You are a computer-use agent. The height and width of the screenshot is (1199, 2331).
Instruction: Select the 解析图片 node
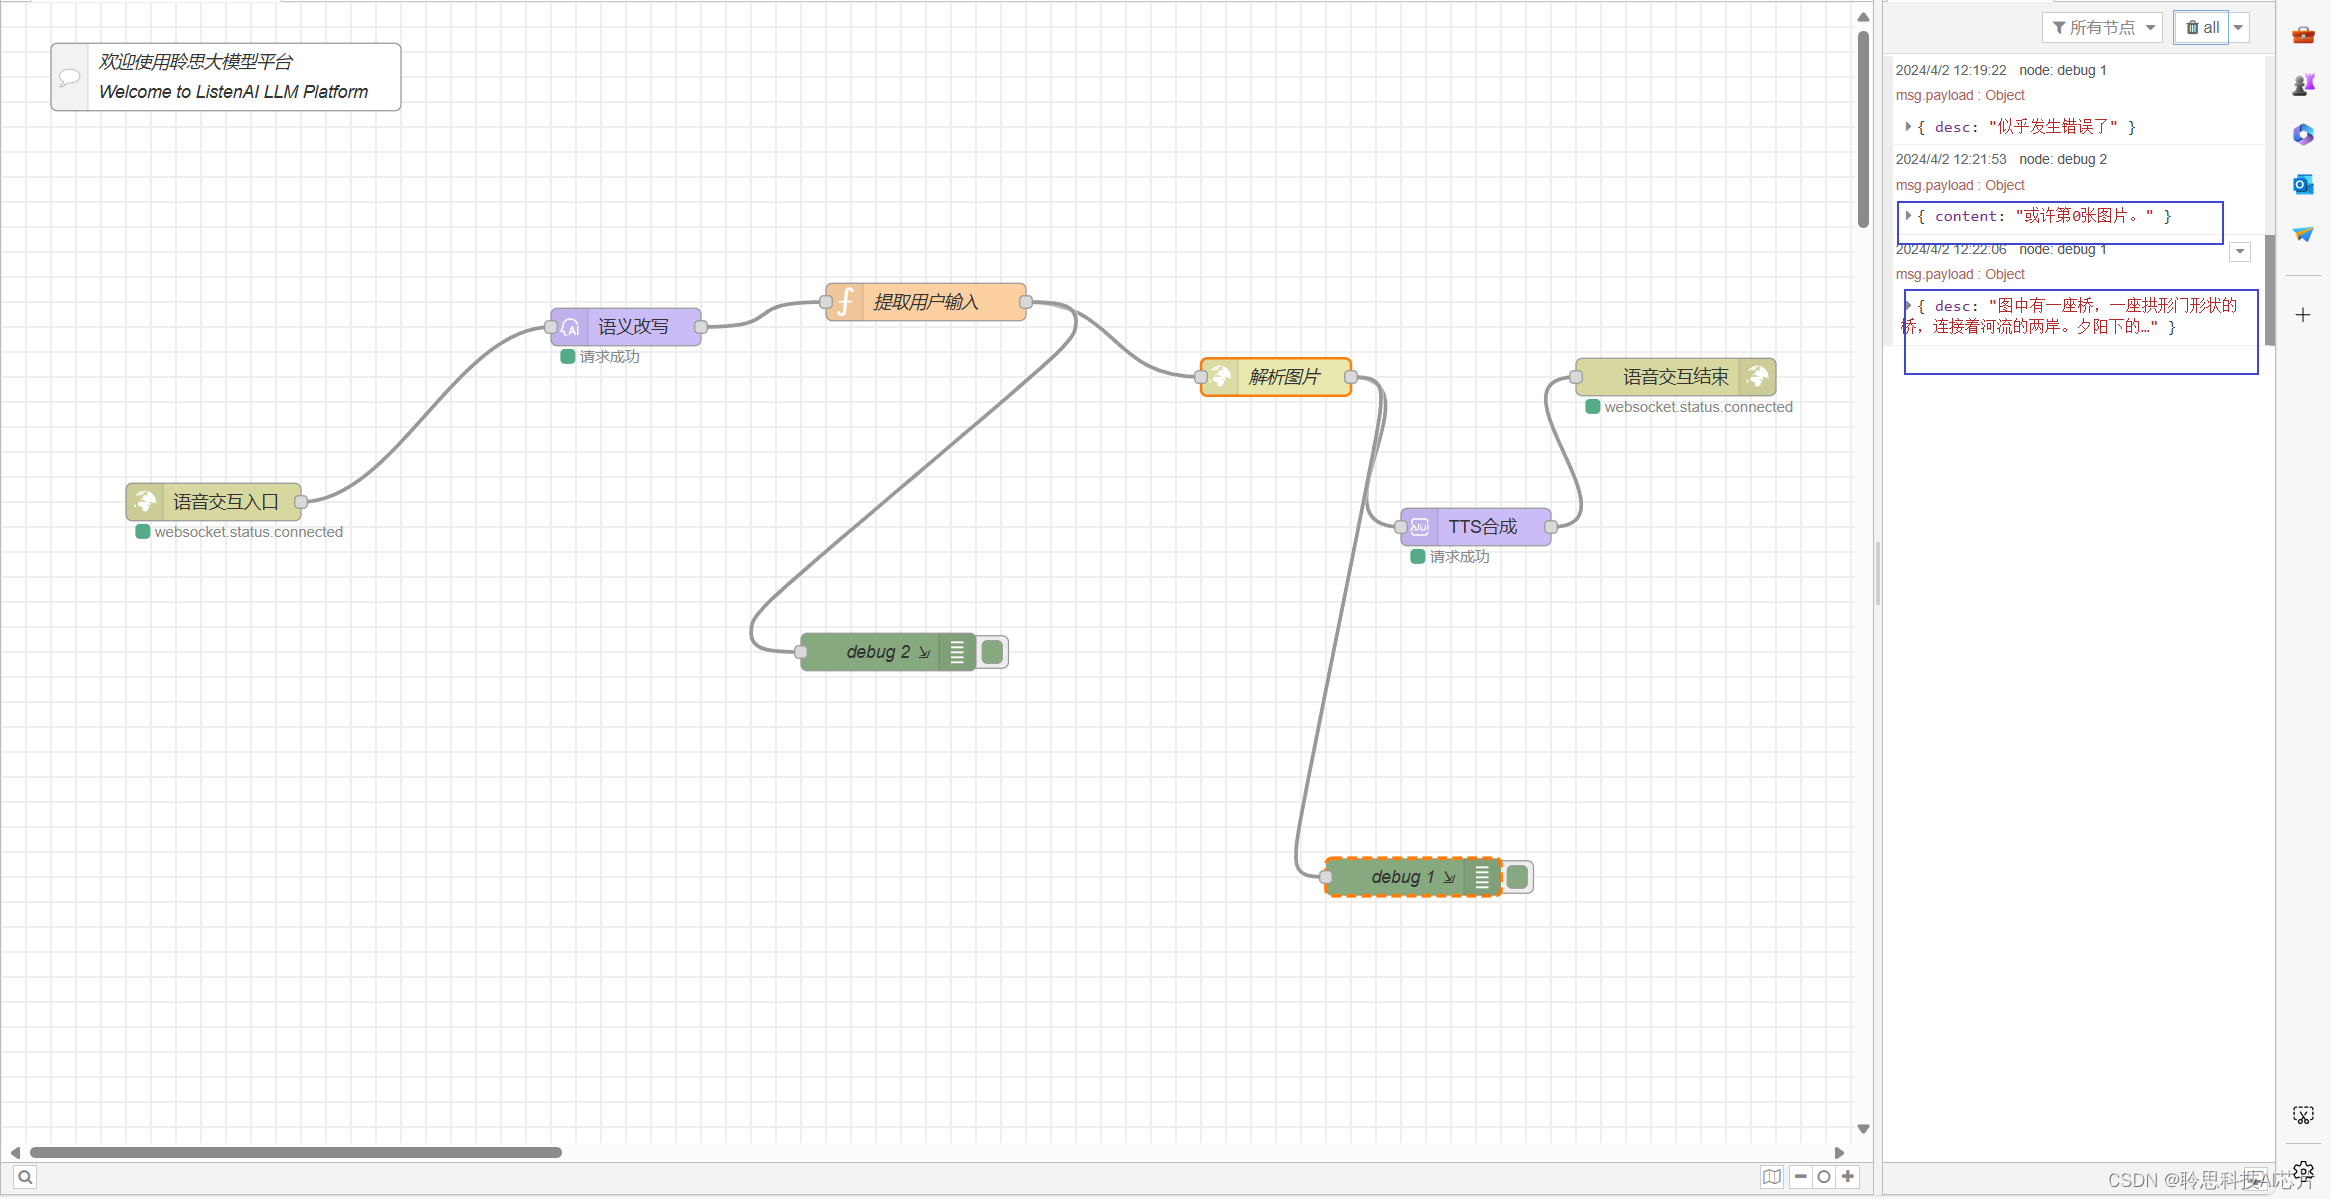tap(1285, 377)
